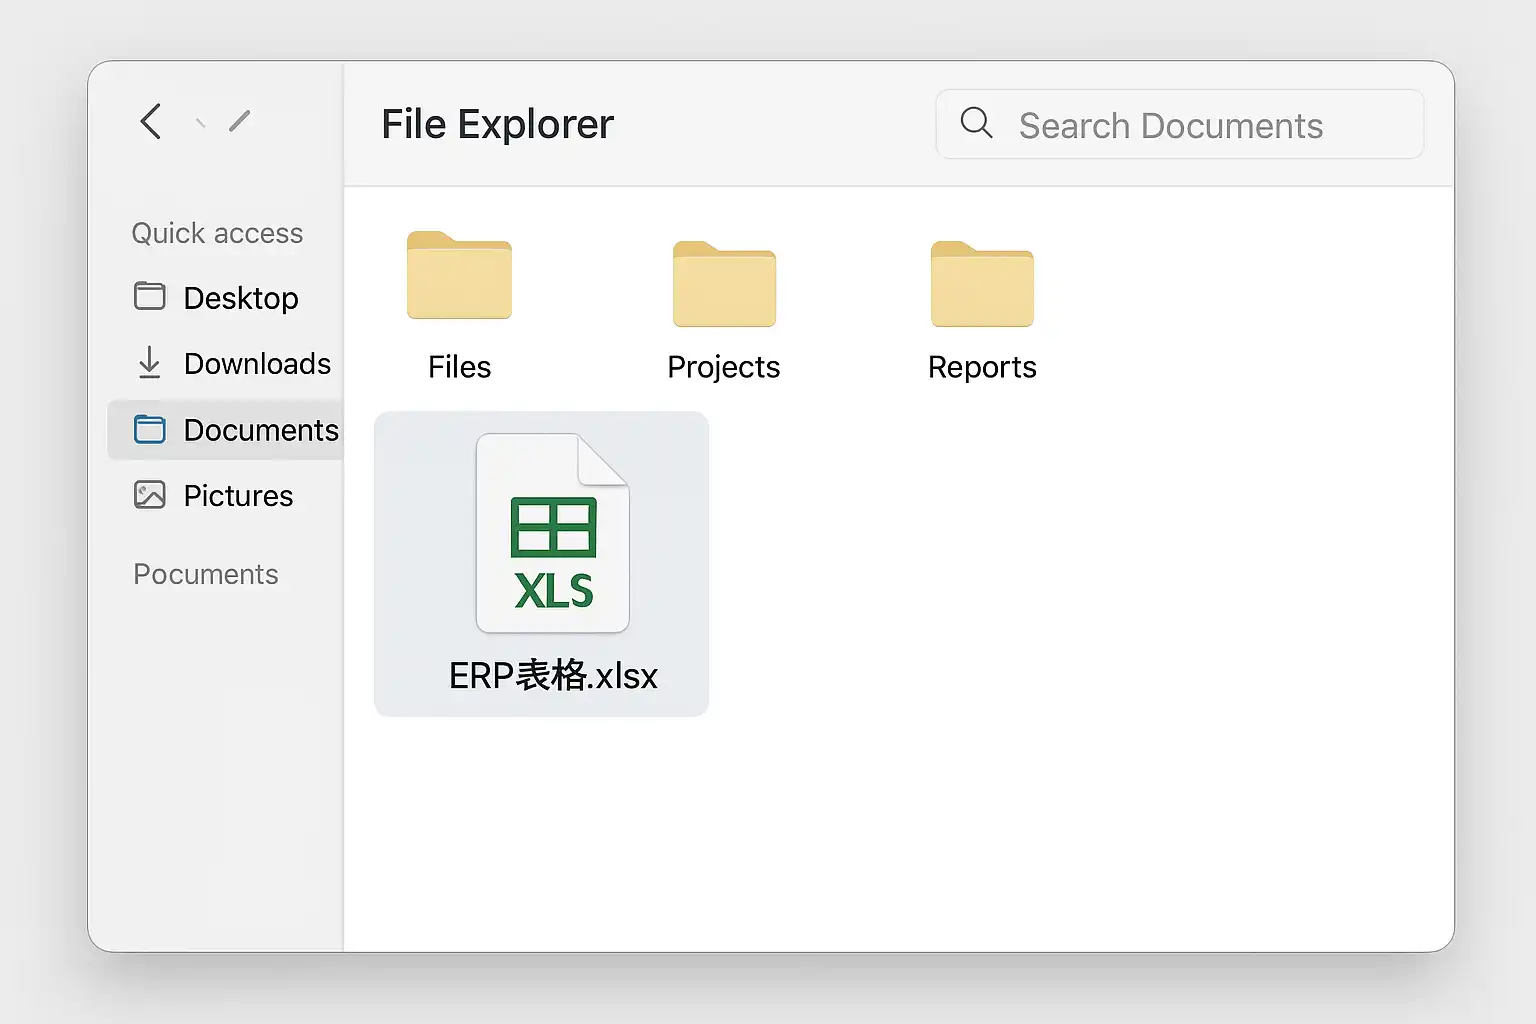Navigate to Downloads via its sidebar label
This screenshot has height=1024, width=1536.
click(x=257, y=364)
